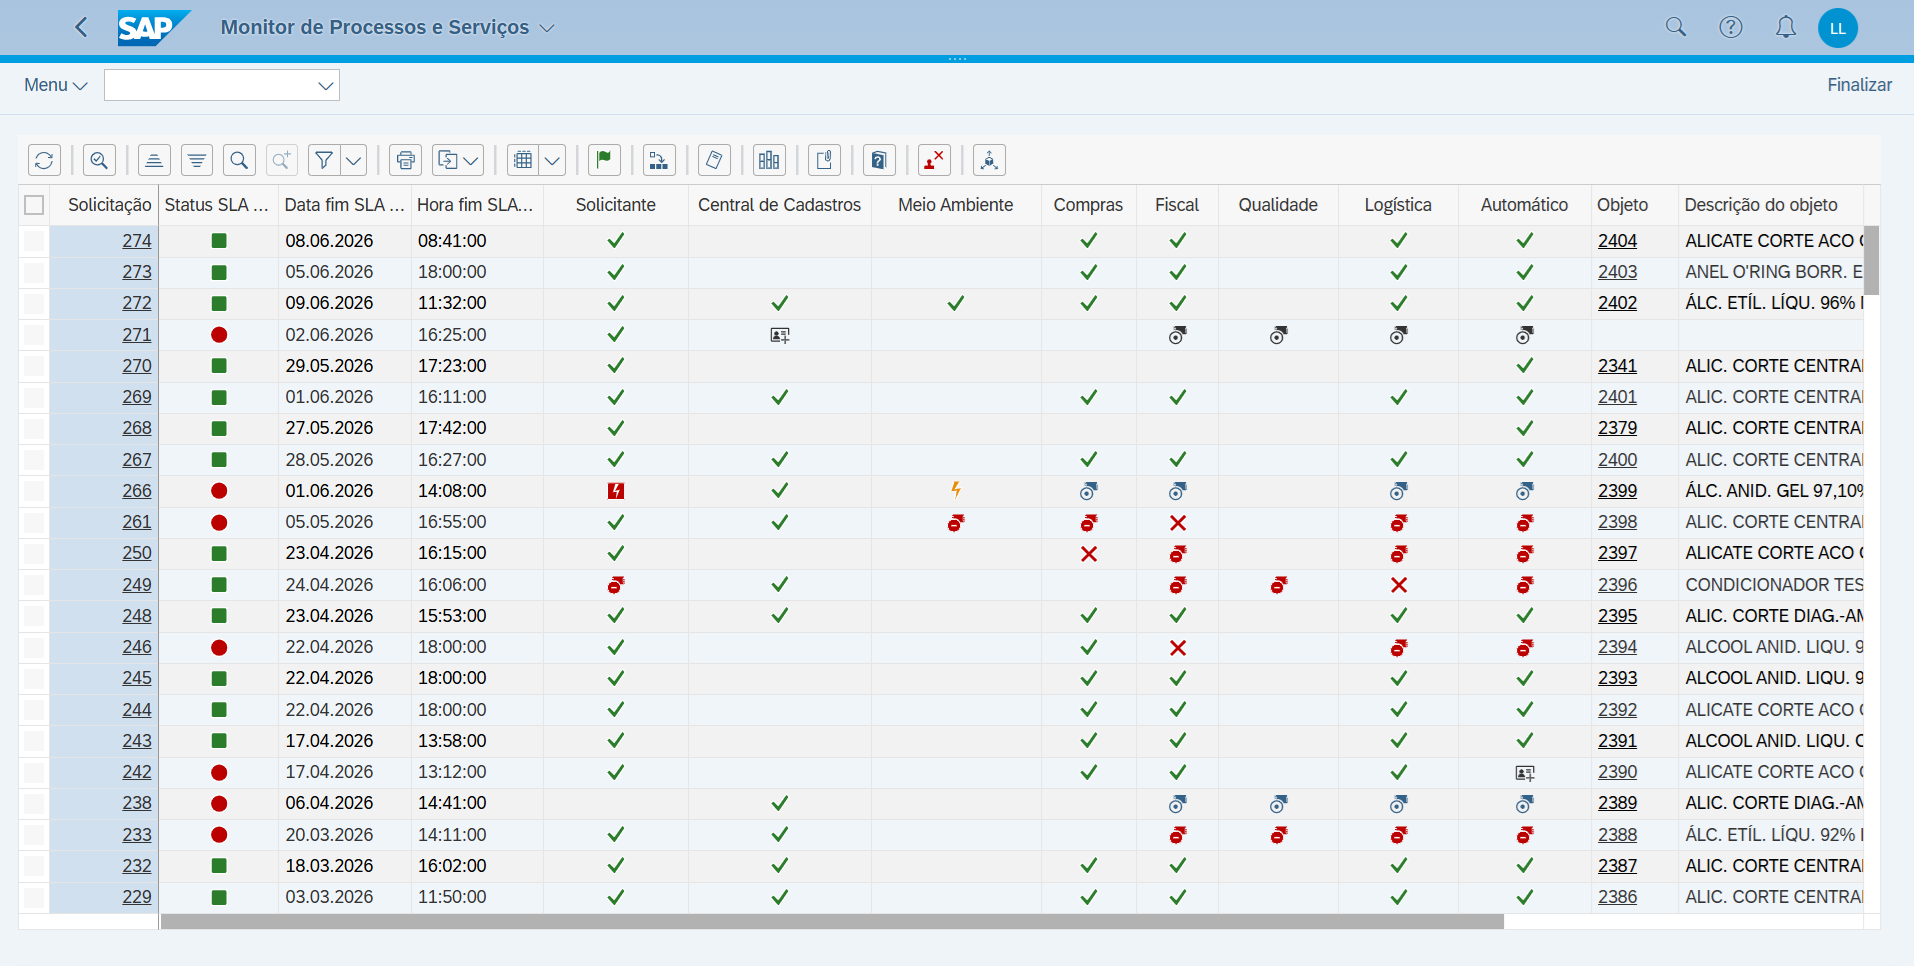Click the red X Fiscal icon in row 261
Viewport: 1914px width, 966px height.
(x=1178, y=523)
